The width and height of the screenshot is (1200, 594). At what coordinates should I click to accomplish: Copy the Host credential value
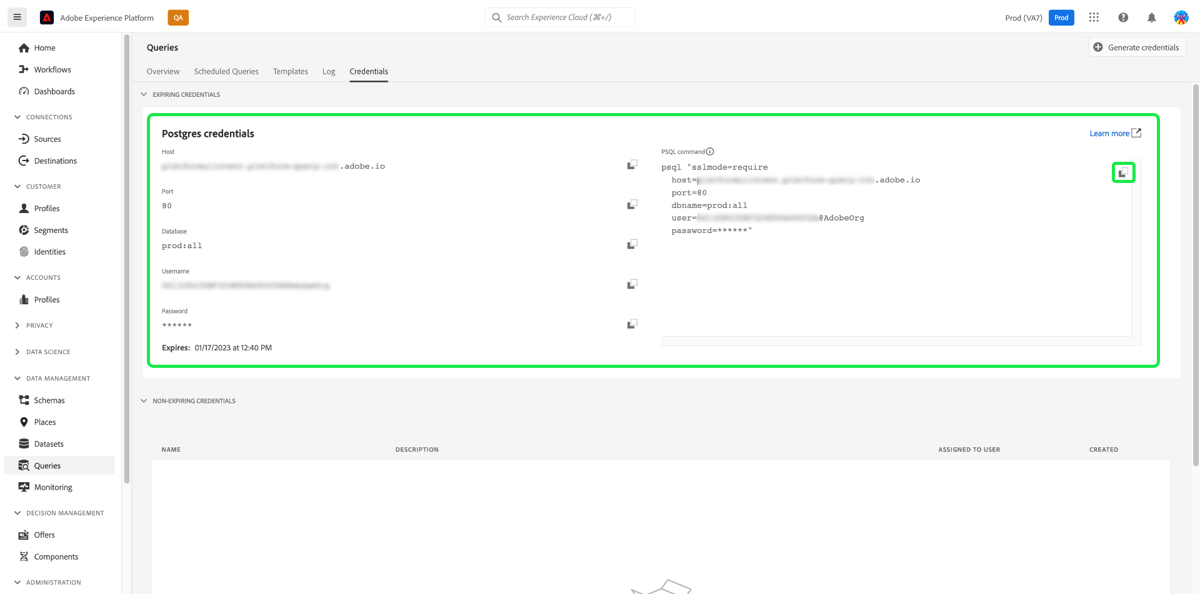[x=631, y=164]
